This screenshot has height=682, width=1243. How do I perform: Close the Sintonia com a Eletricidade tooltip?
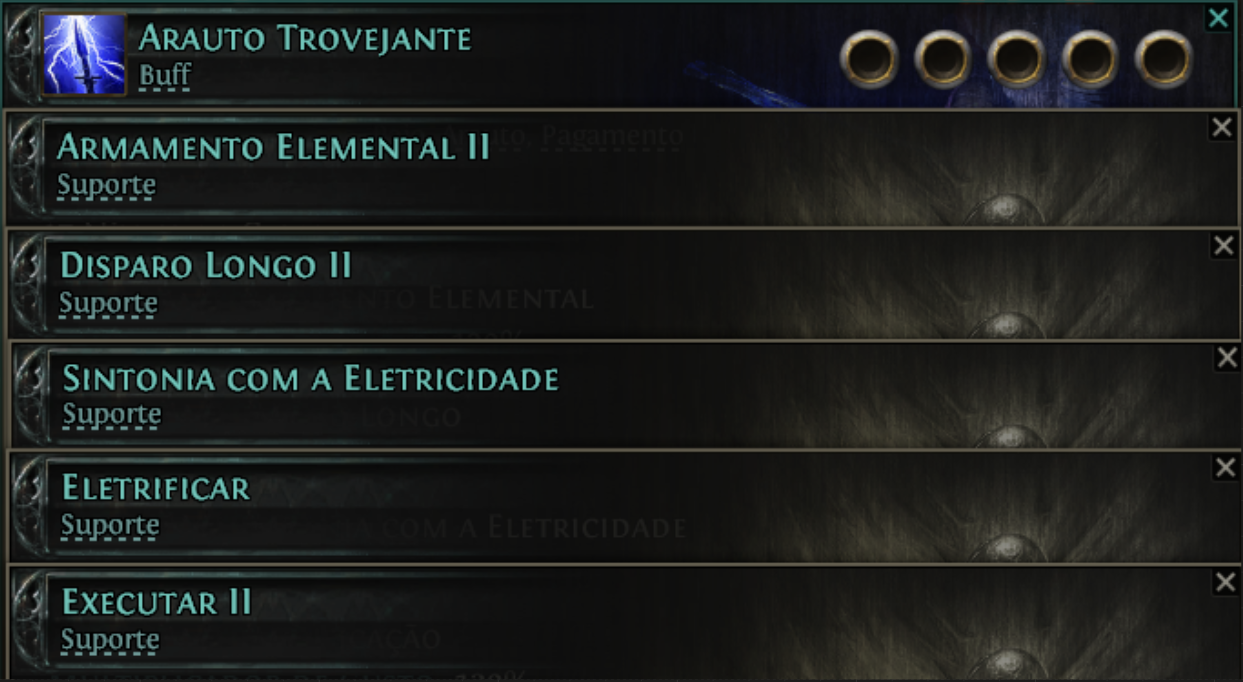1227,358
